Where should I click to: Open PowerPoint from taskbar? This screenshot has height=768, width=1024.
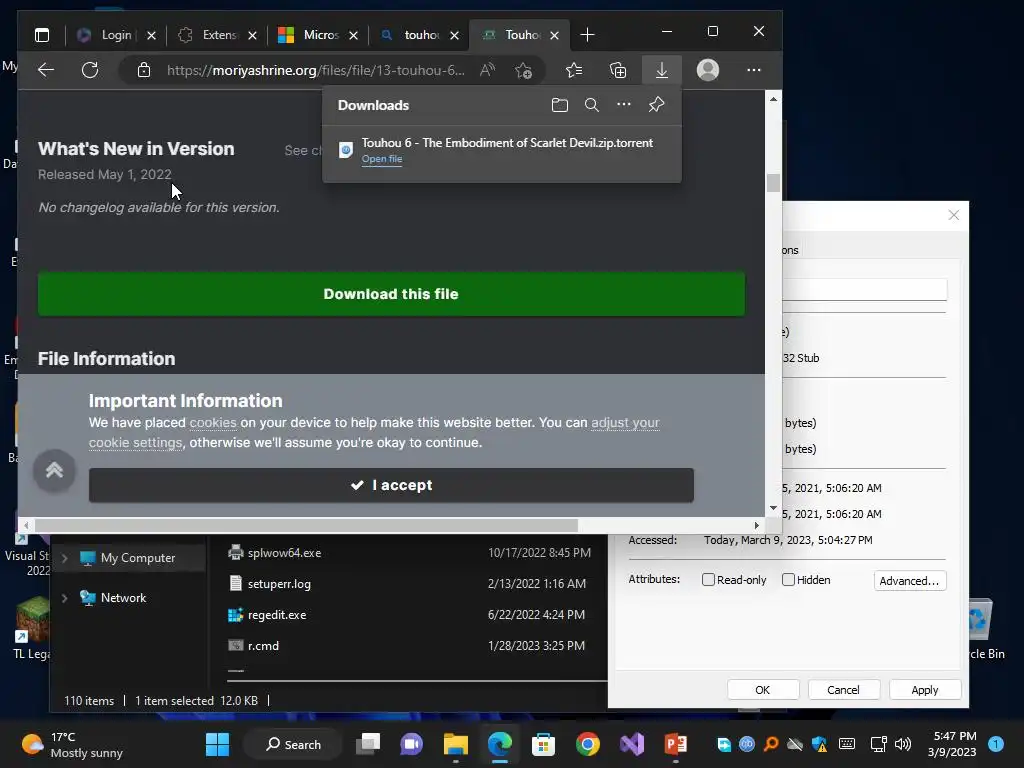tap(675, 744)
